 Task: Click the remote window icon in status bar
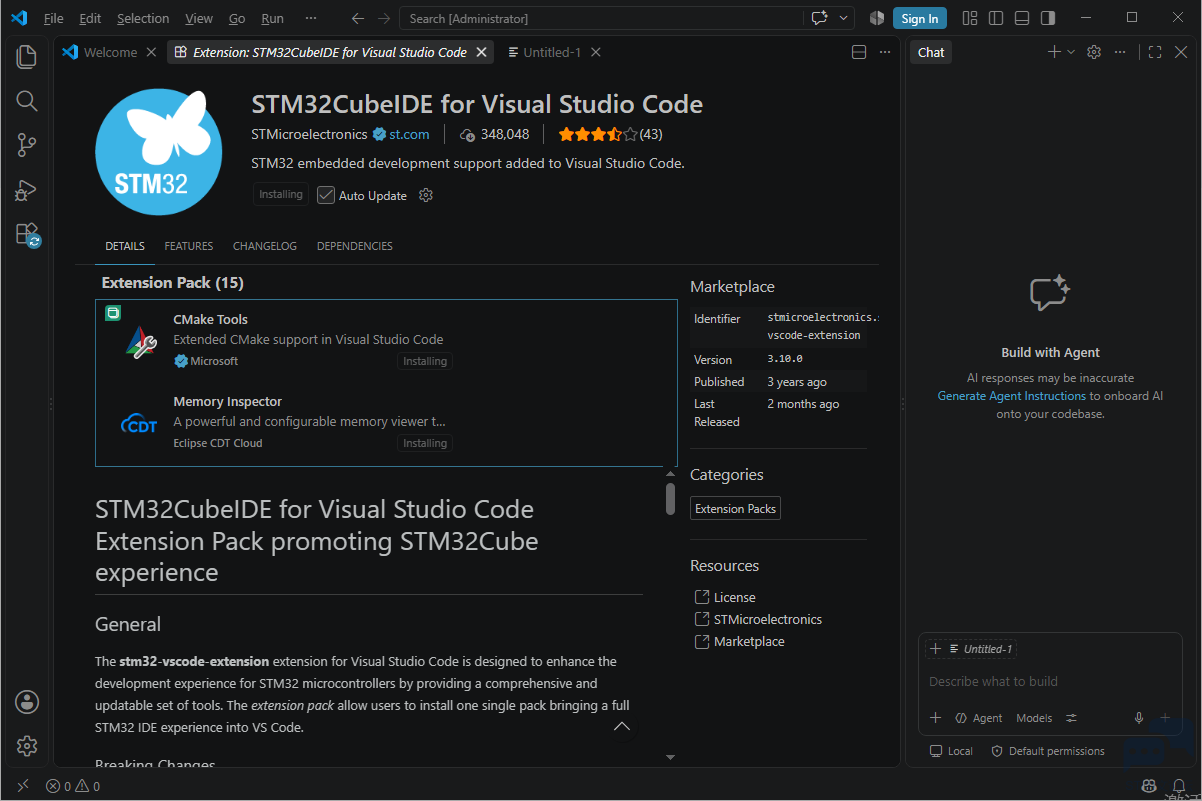pos(23,786)
